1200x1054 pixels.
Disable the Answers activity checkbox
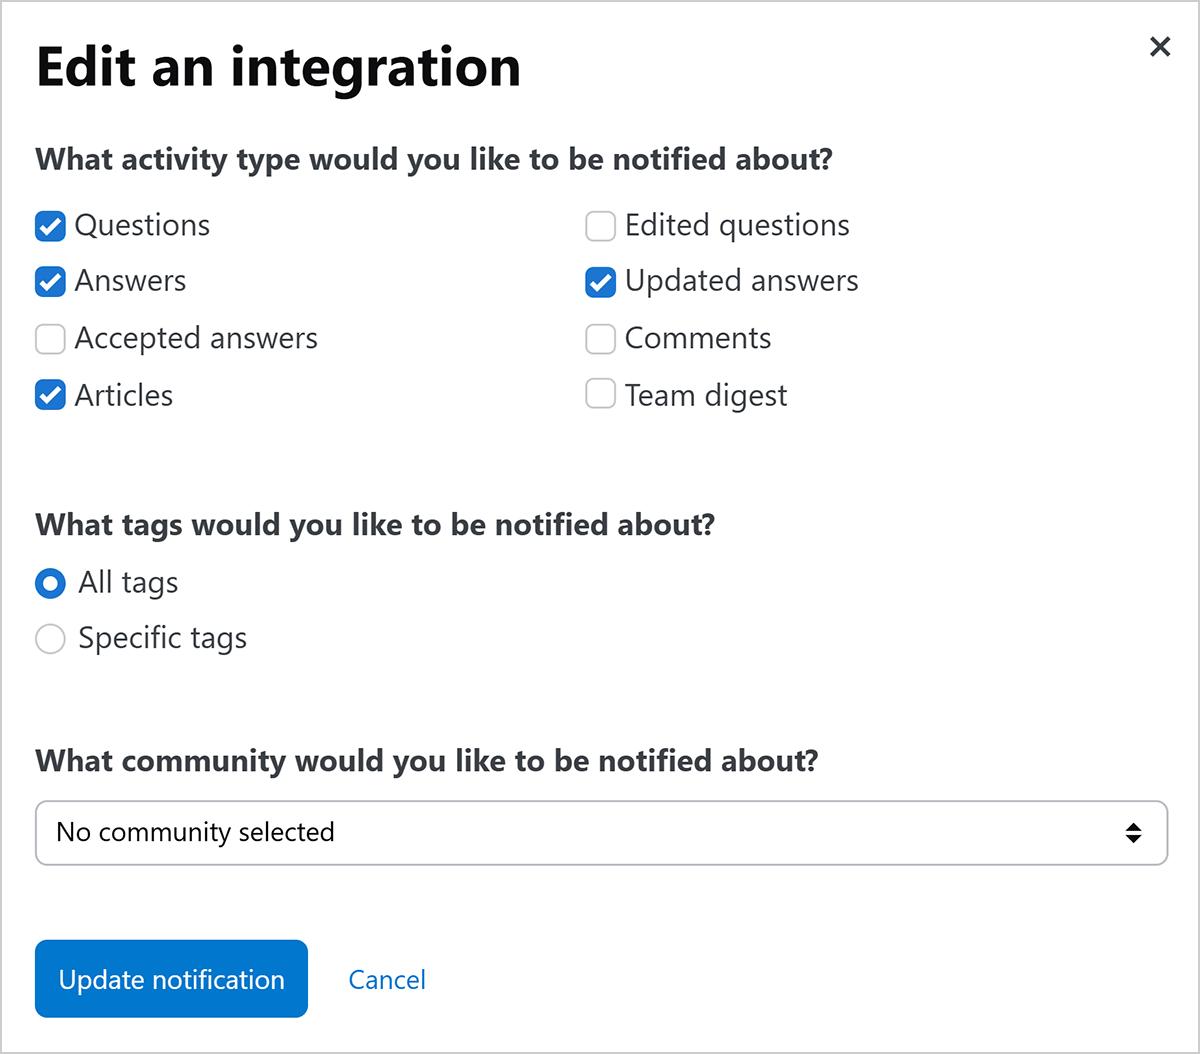[x=50, y=283]
